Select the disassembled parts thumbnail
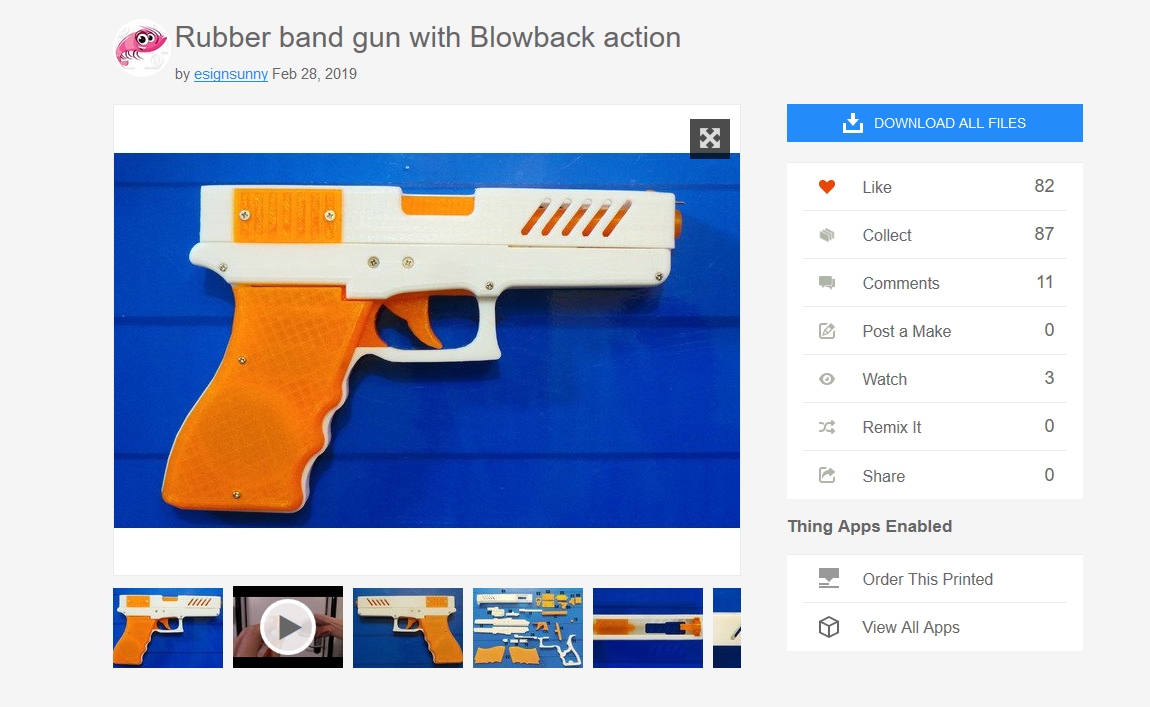 pyautogui.click(x=528, y=628)
